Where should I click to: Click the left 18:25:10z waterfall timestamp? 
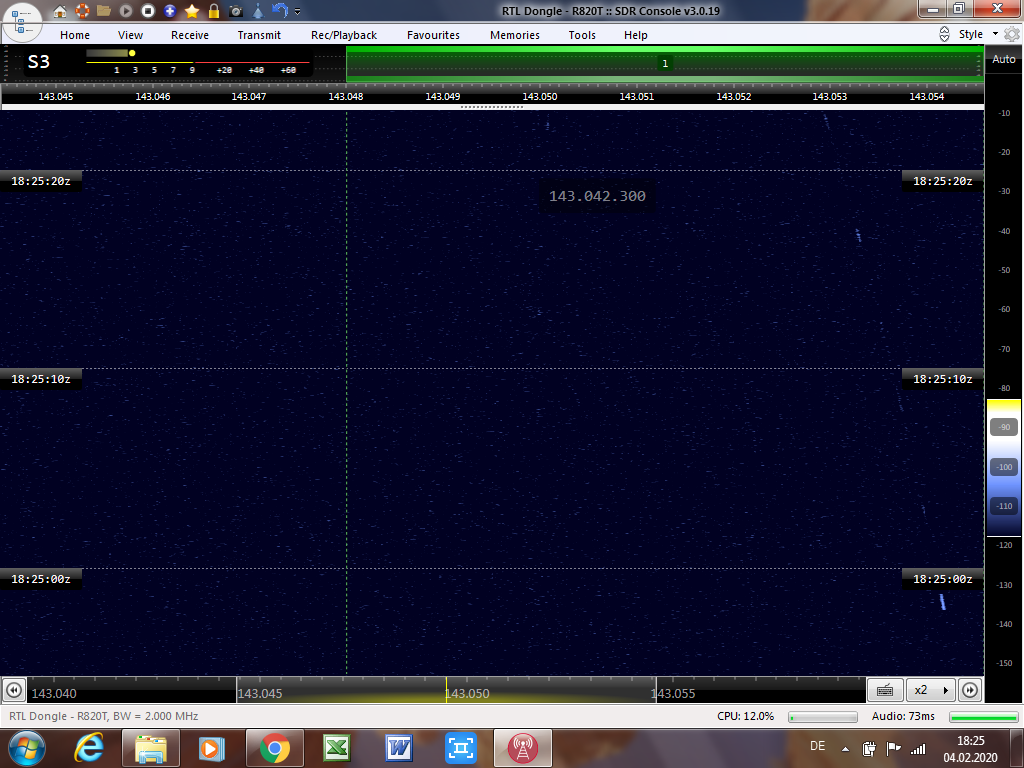40,379
